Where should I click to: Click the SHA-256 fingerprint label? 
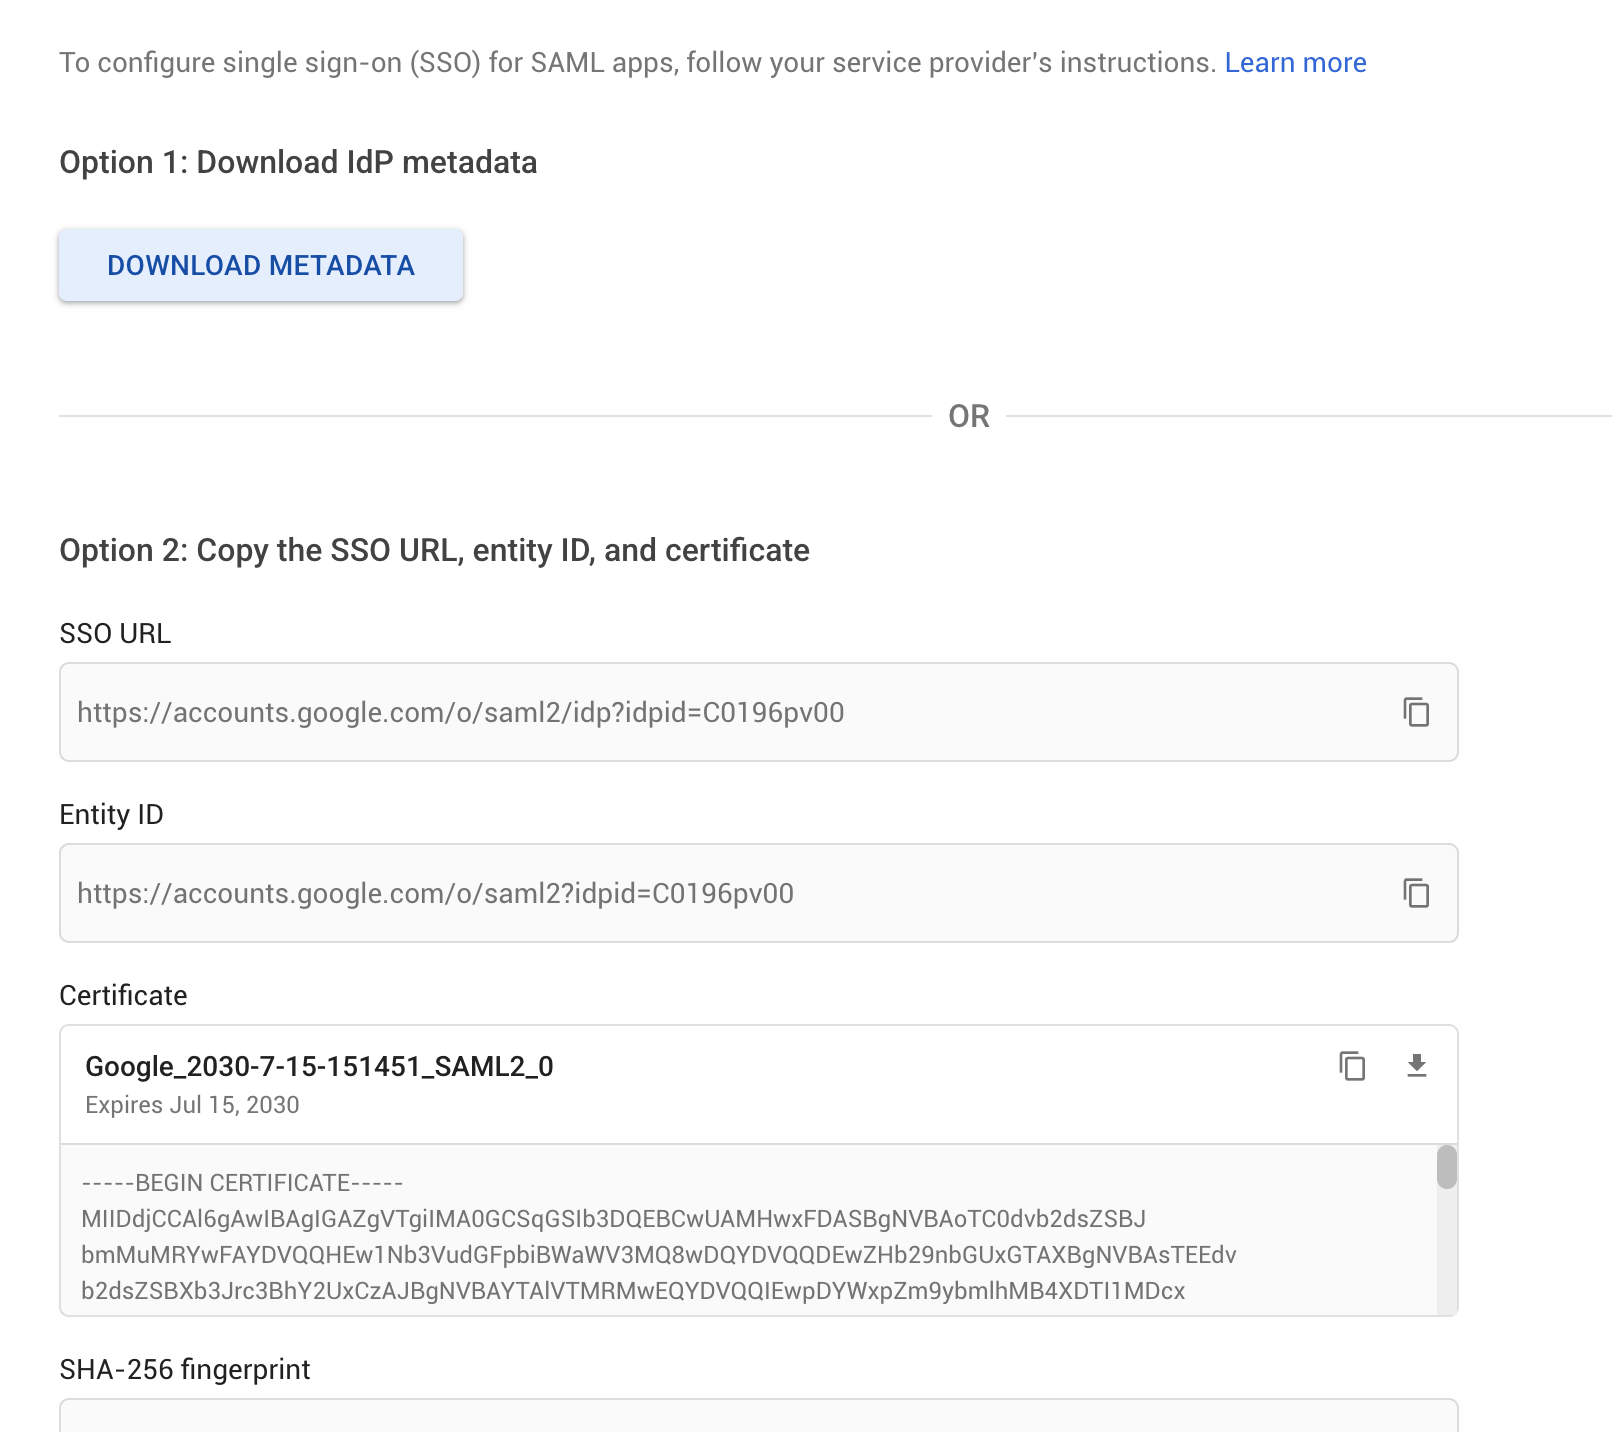(185, 1369)
